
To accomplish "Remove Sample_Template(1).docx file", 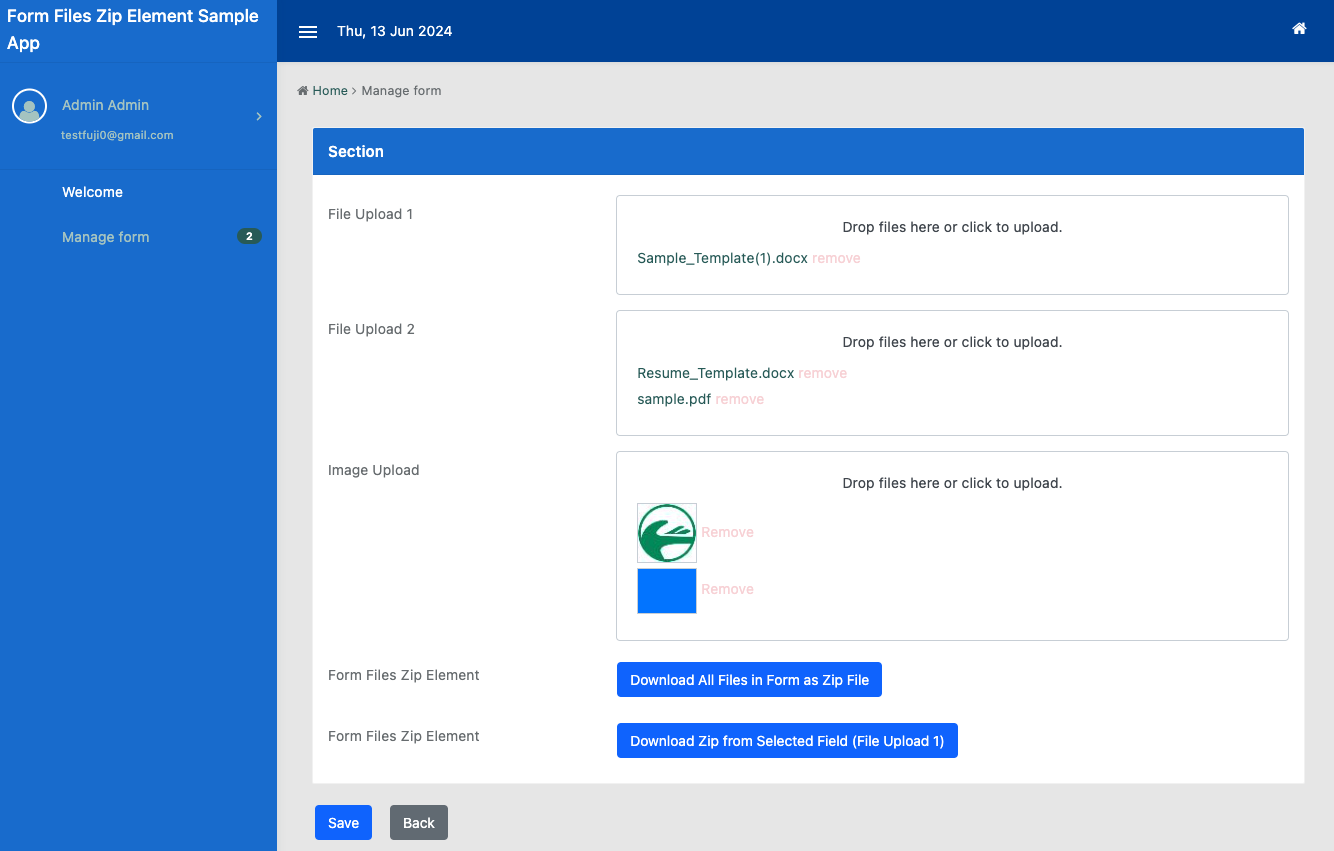I will [x=836, y=258].
